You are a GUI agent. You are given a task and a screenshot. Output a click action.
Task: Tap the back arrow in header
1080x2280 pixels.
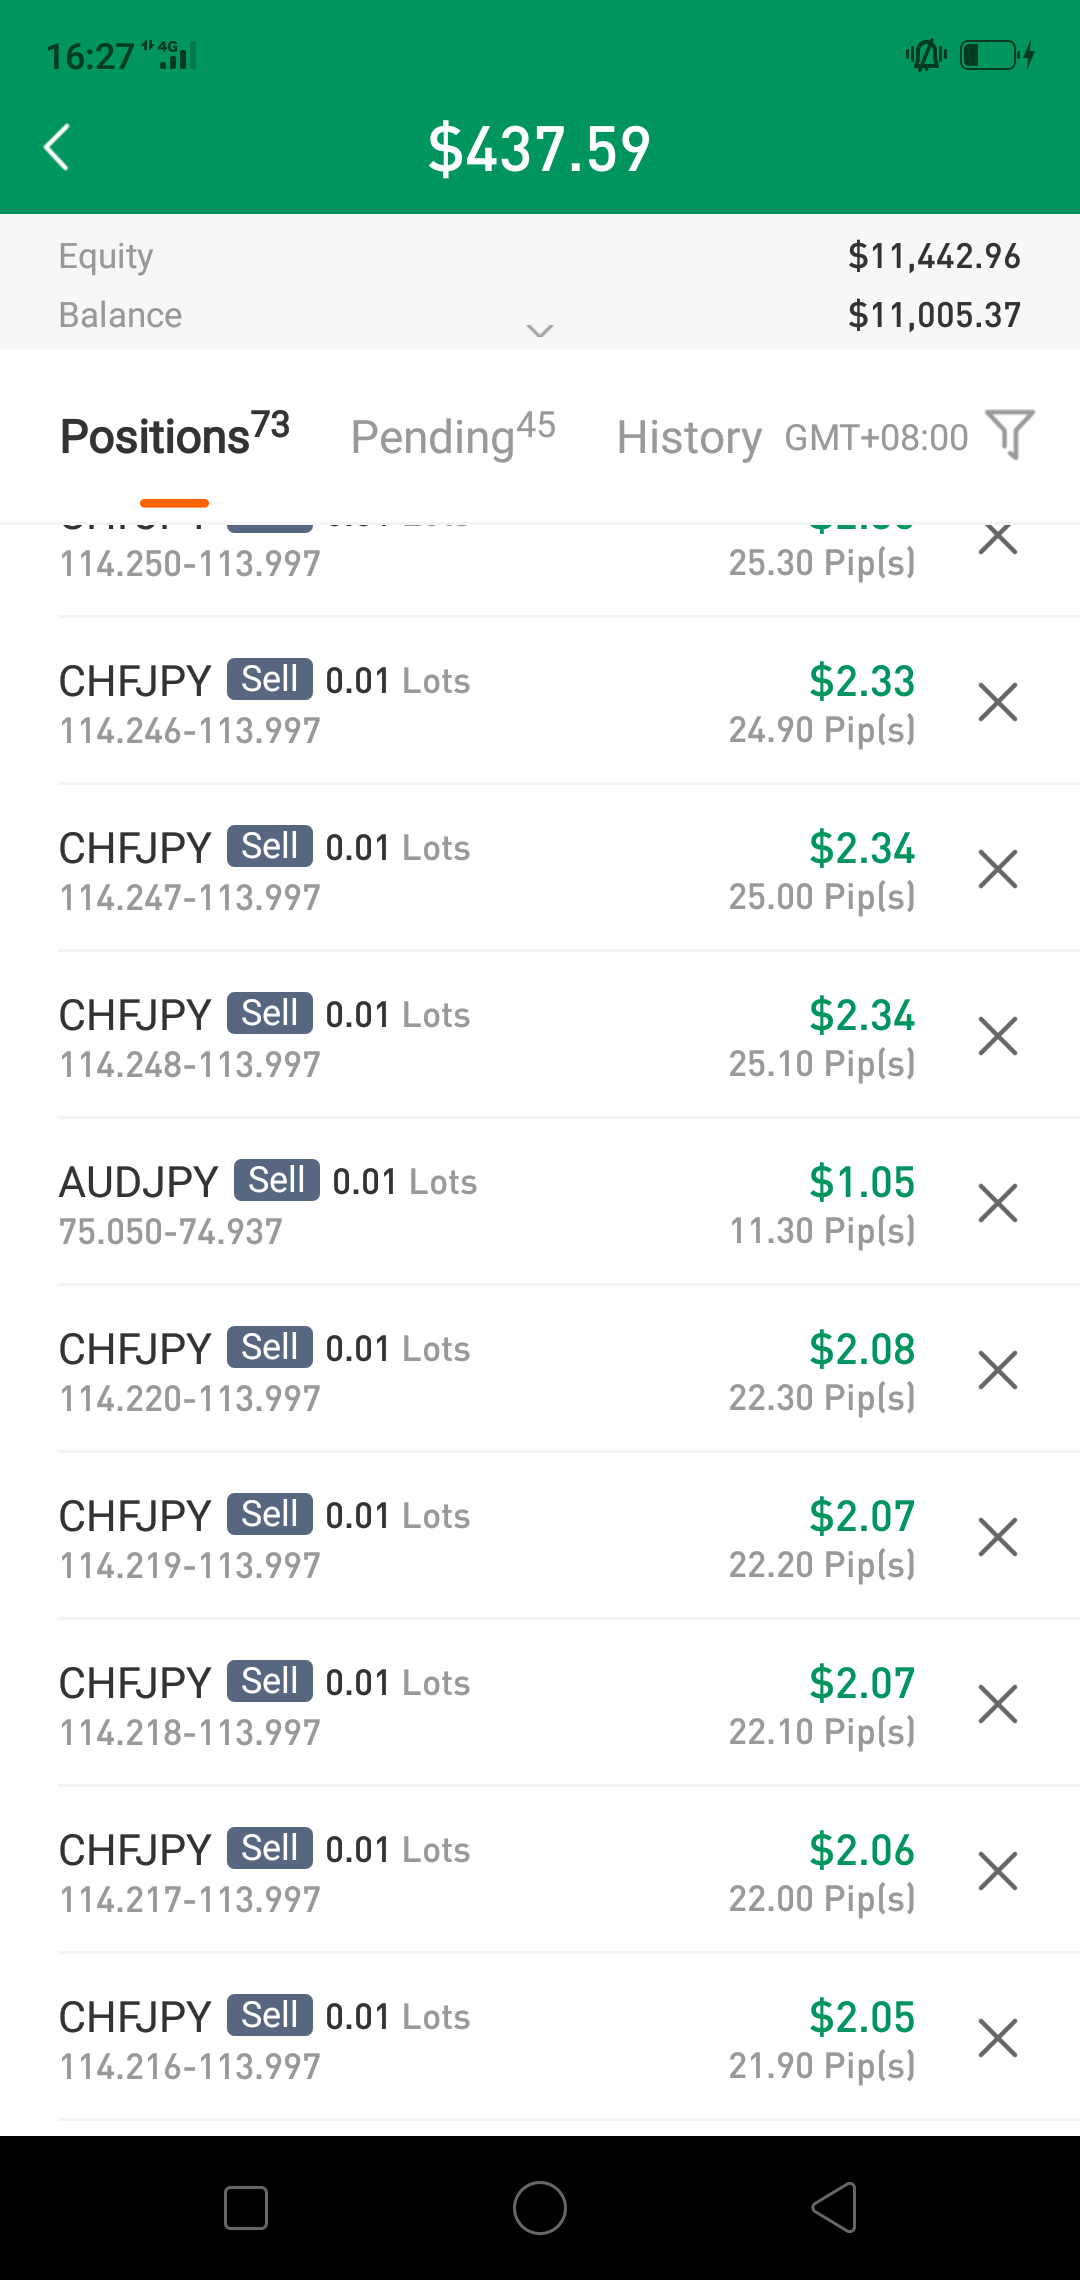click(x=58, y=148)
